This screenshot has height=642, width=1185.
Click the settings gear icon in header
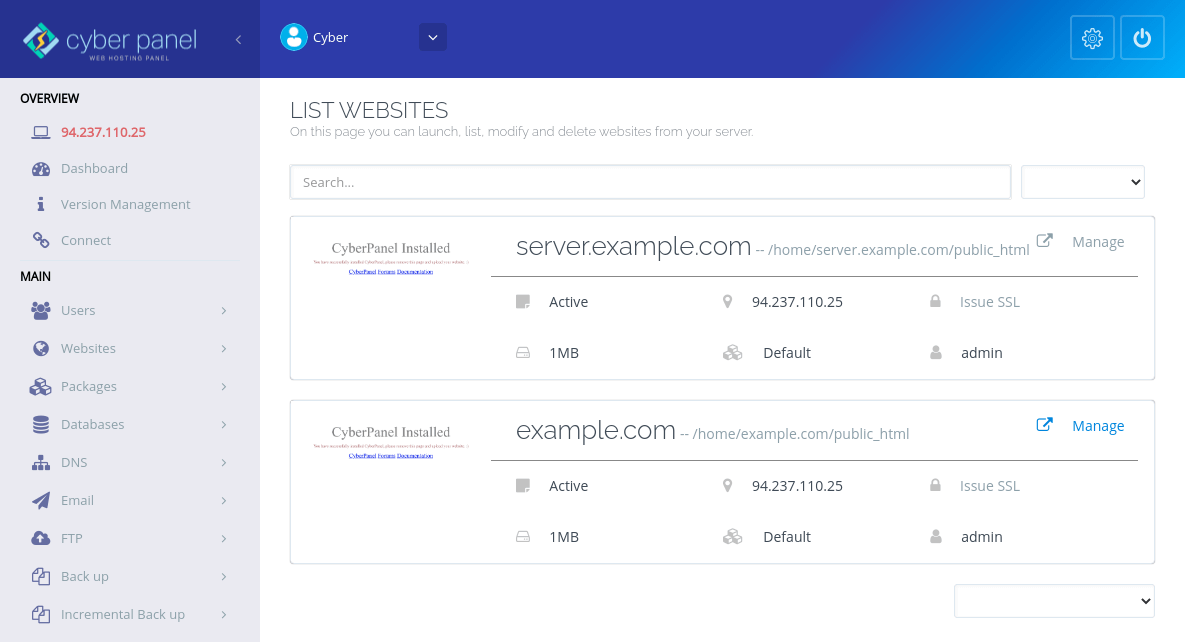tap(1092, 38)
